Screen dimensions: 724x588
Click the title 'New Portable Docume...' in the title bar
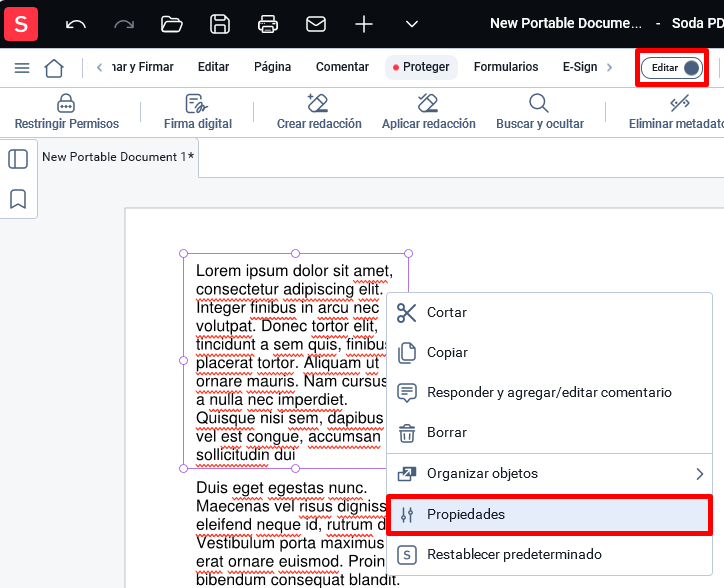(566, 23)
